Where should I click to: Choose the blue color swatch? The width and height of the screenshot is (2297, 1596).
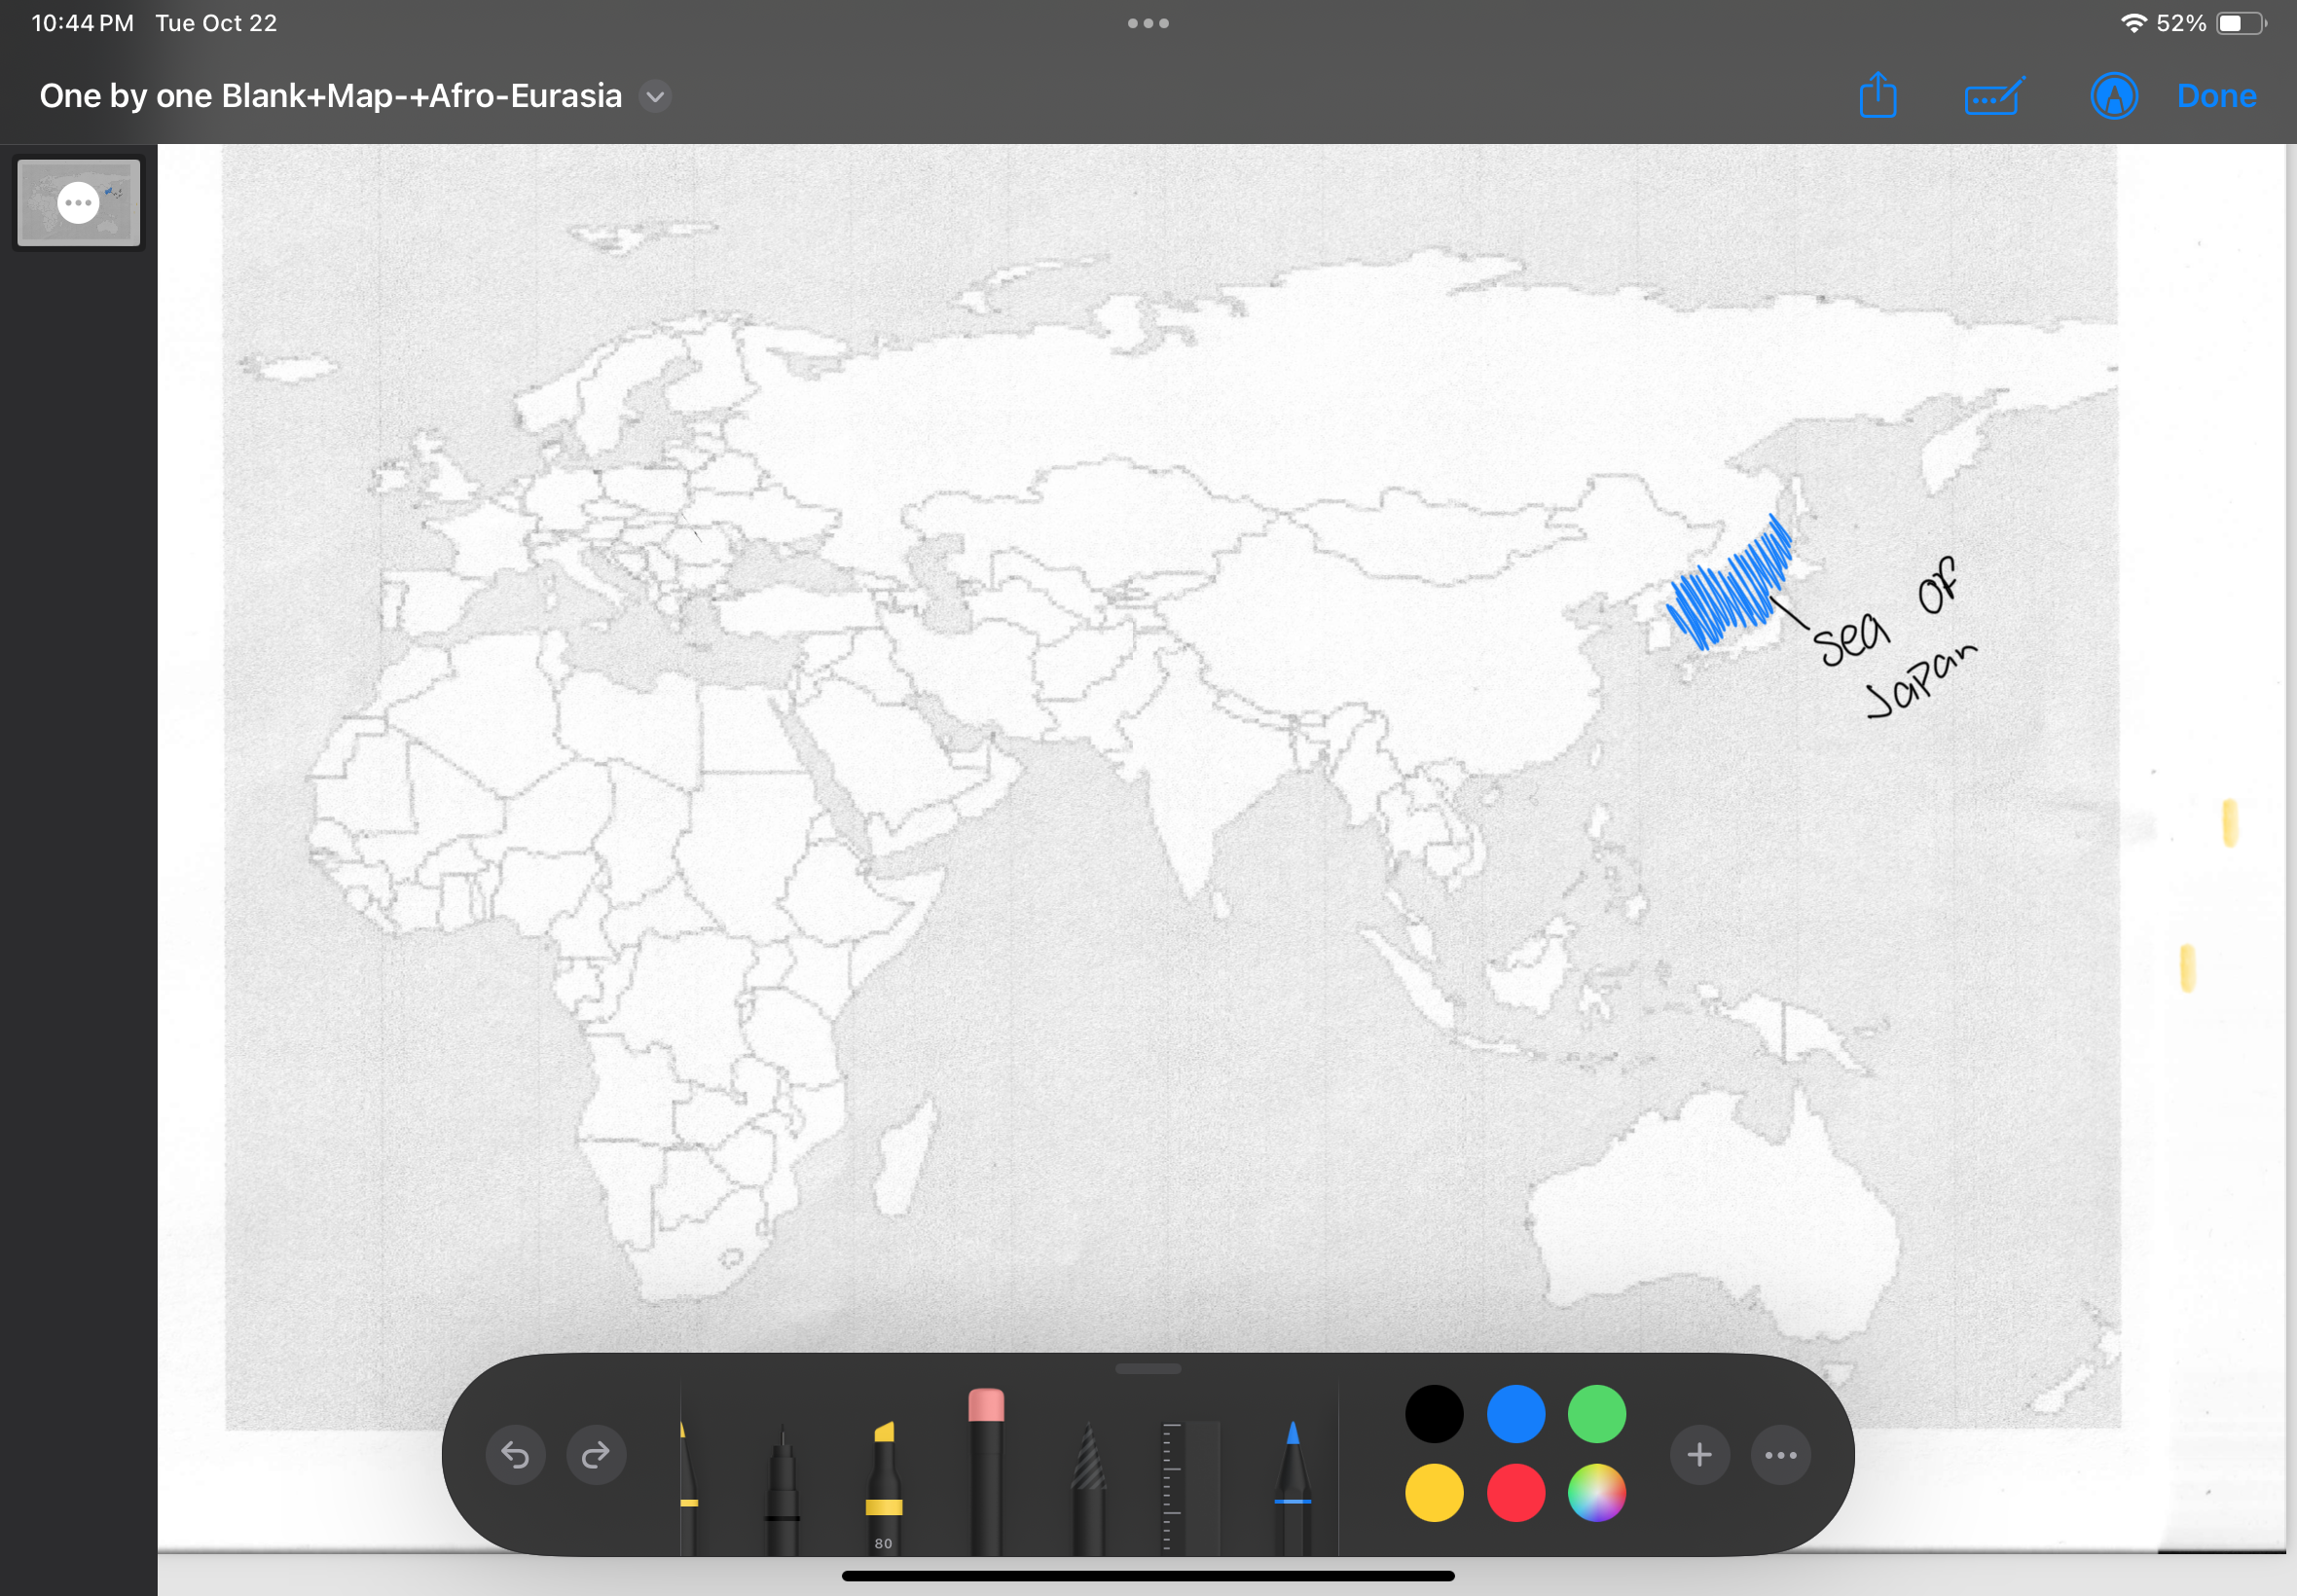coord(1516,1414)
